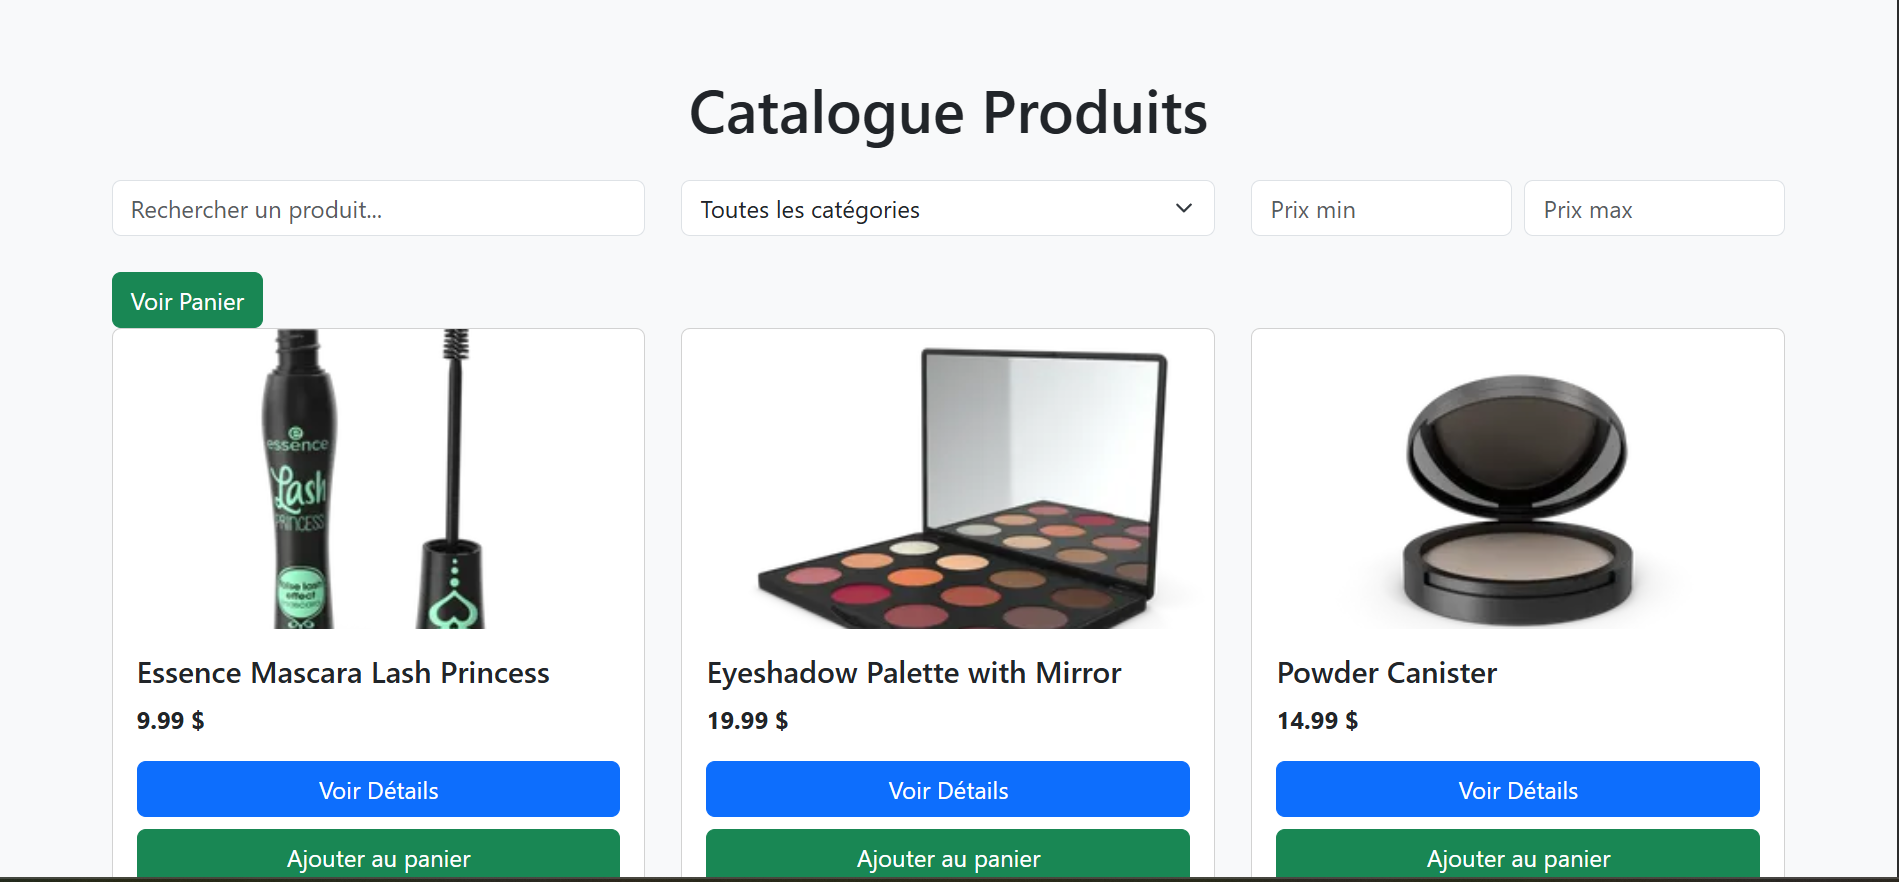The image size is (1899, 882).
Task: Add Eyeshadow Palette with Mirror to cart
Action: click(x=948, y=855)
